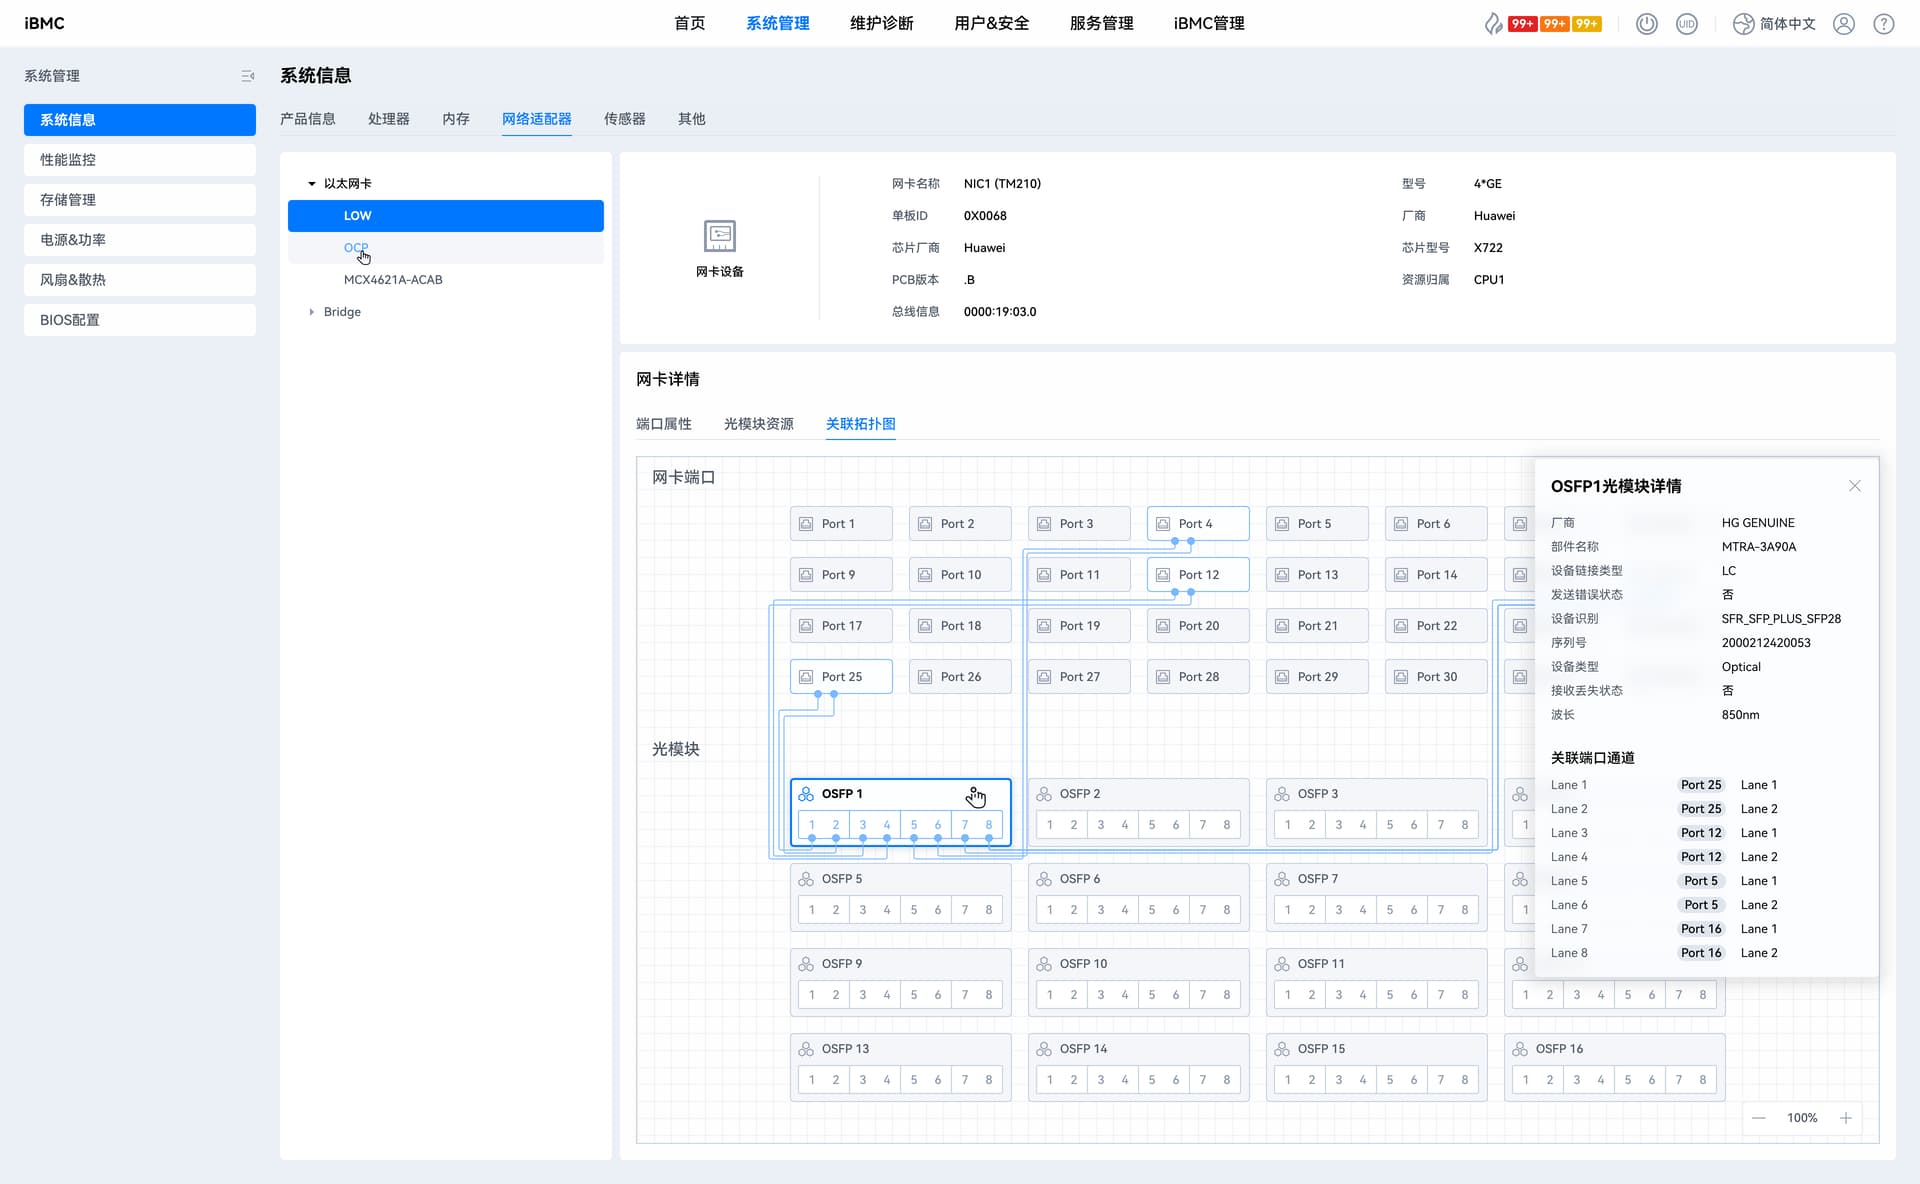1920x1184 pixels.
Task: Click the zoom in plus button
Action: click(x=1845, y=1118)
